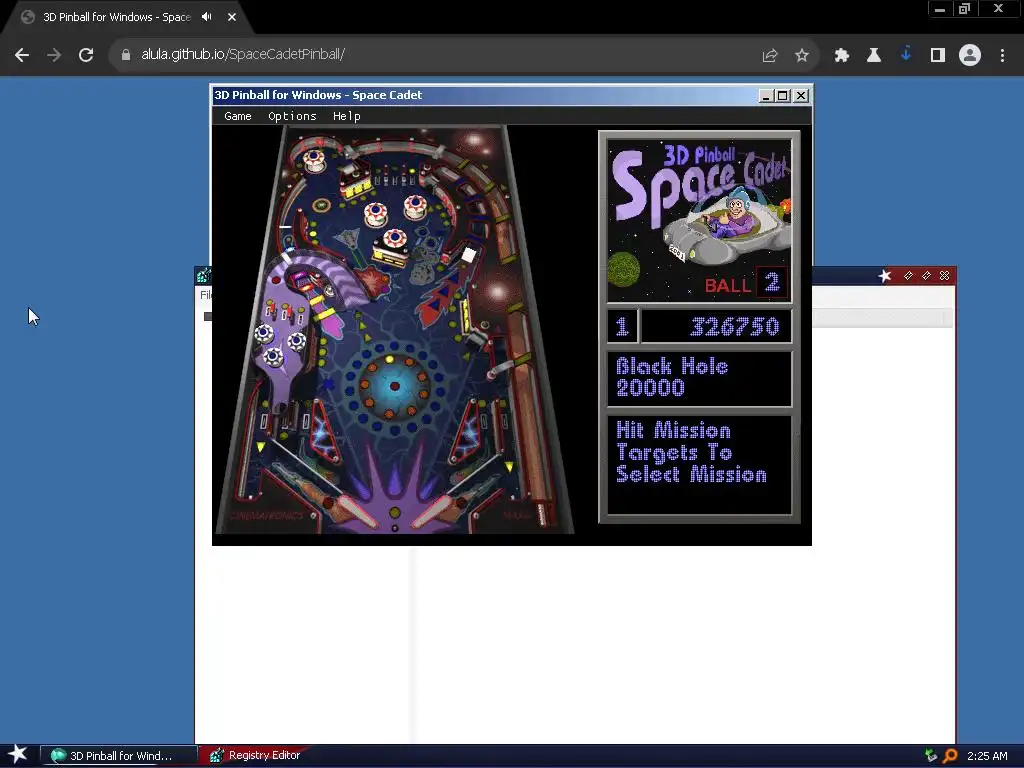
Task: Open the Chrome profile avatar
Action: point(970,56)
